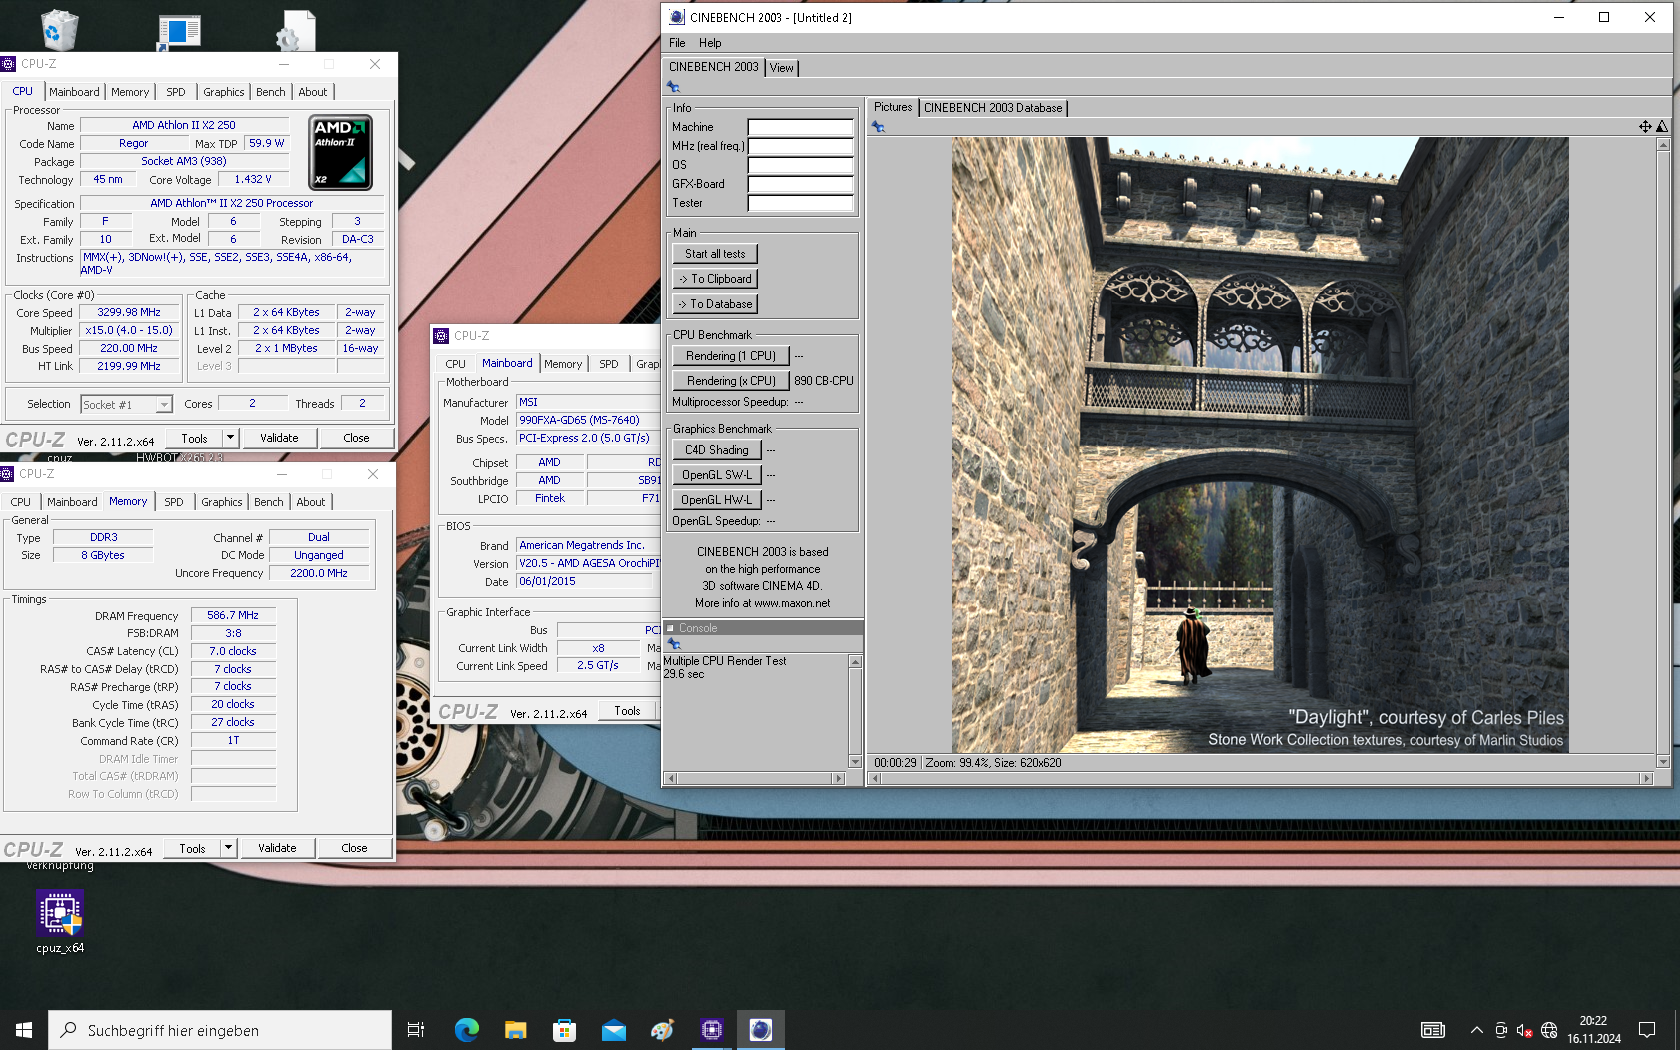
Task: Click the AMD Athlon II processor logo
Action: pyautogui.click(x=341, y=152)
